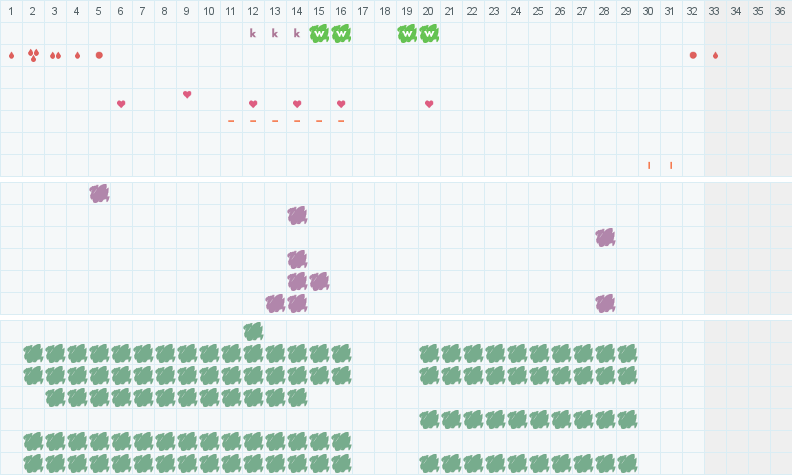
Task: Select the day 17 column header
Action: 363,10
